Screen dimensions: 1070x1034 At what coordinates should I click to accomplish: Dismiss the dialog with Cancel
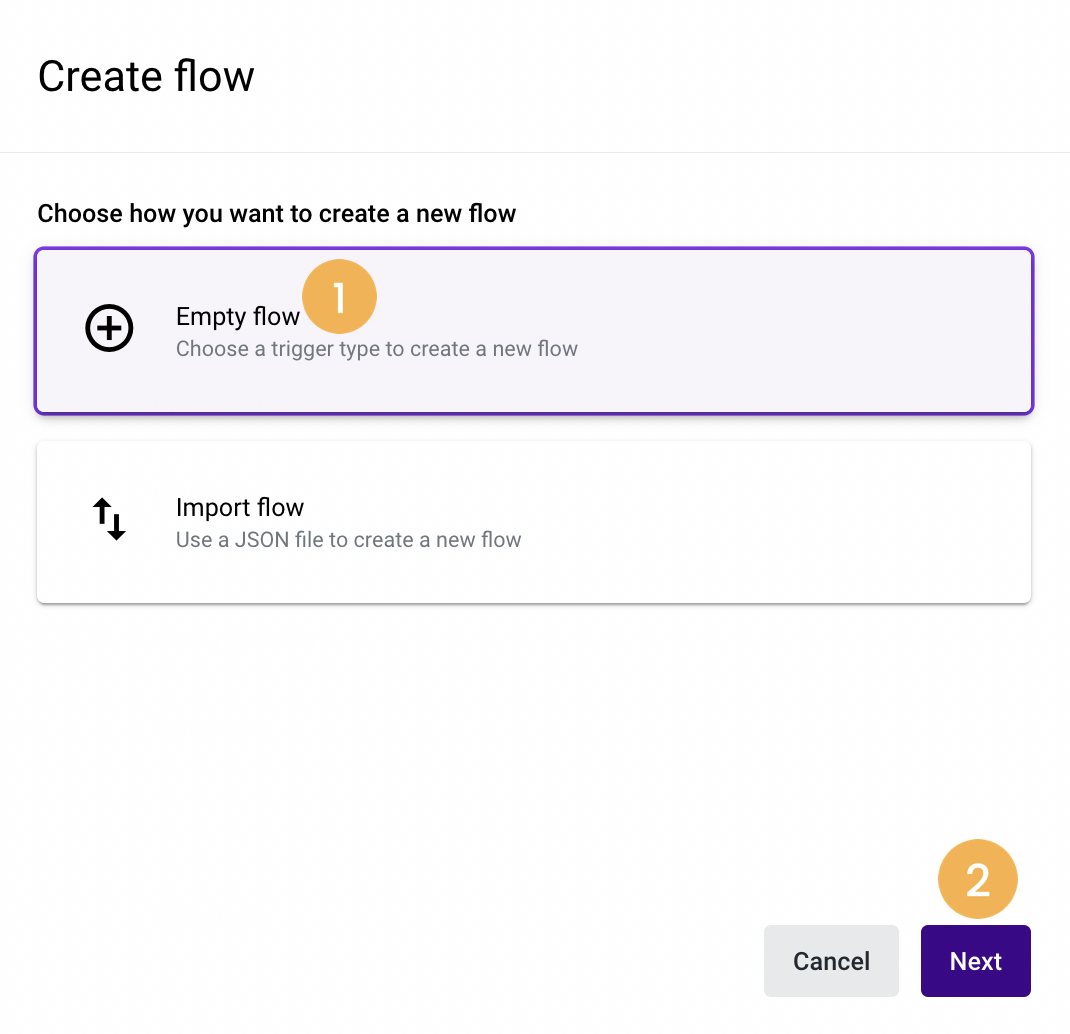[831, 961]
